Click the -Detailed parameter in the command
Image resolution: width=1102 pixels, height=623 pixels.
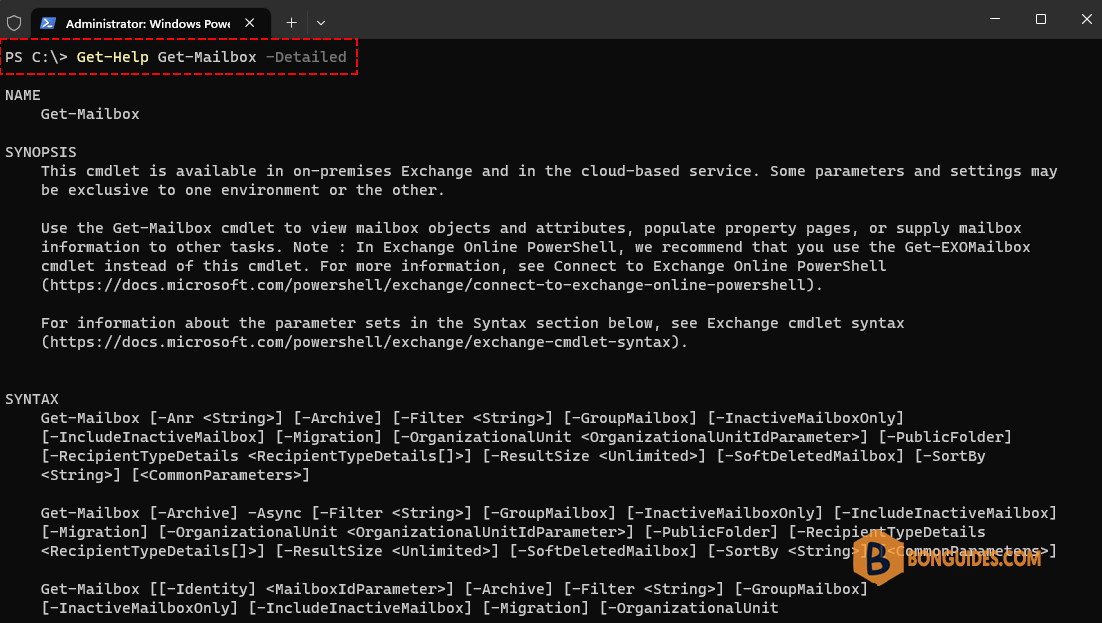point(306,57)
